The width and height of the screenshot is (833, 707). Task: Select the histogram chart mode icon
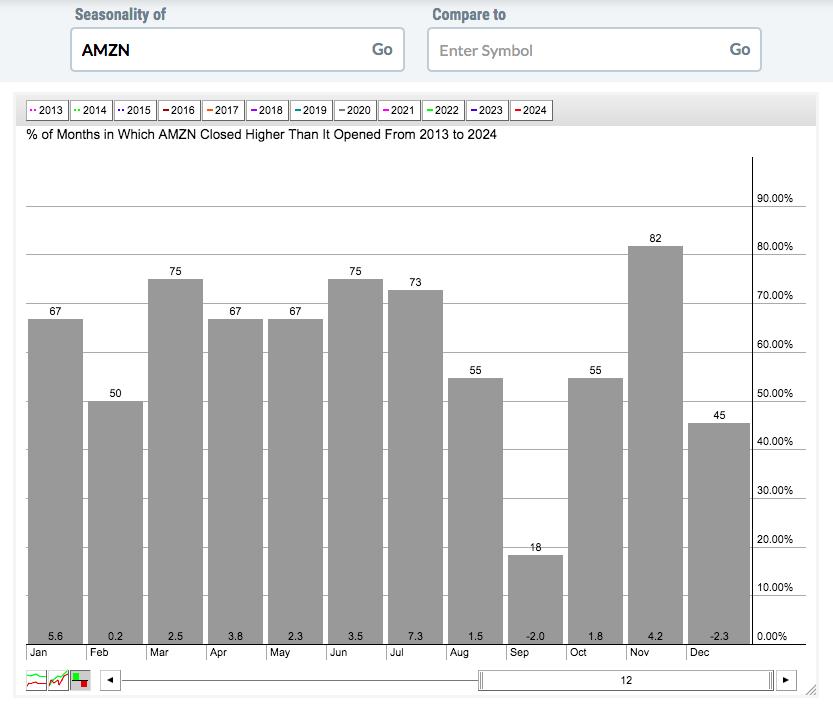click(x=80, y=681)
